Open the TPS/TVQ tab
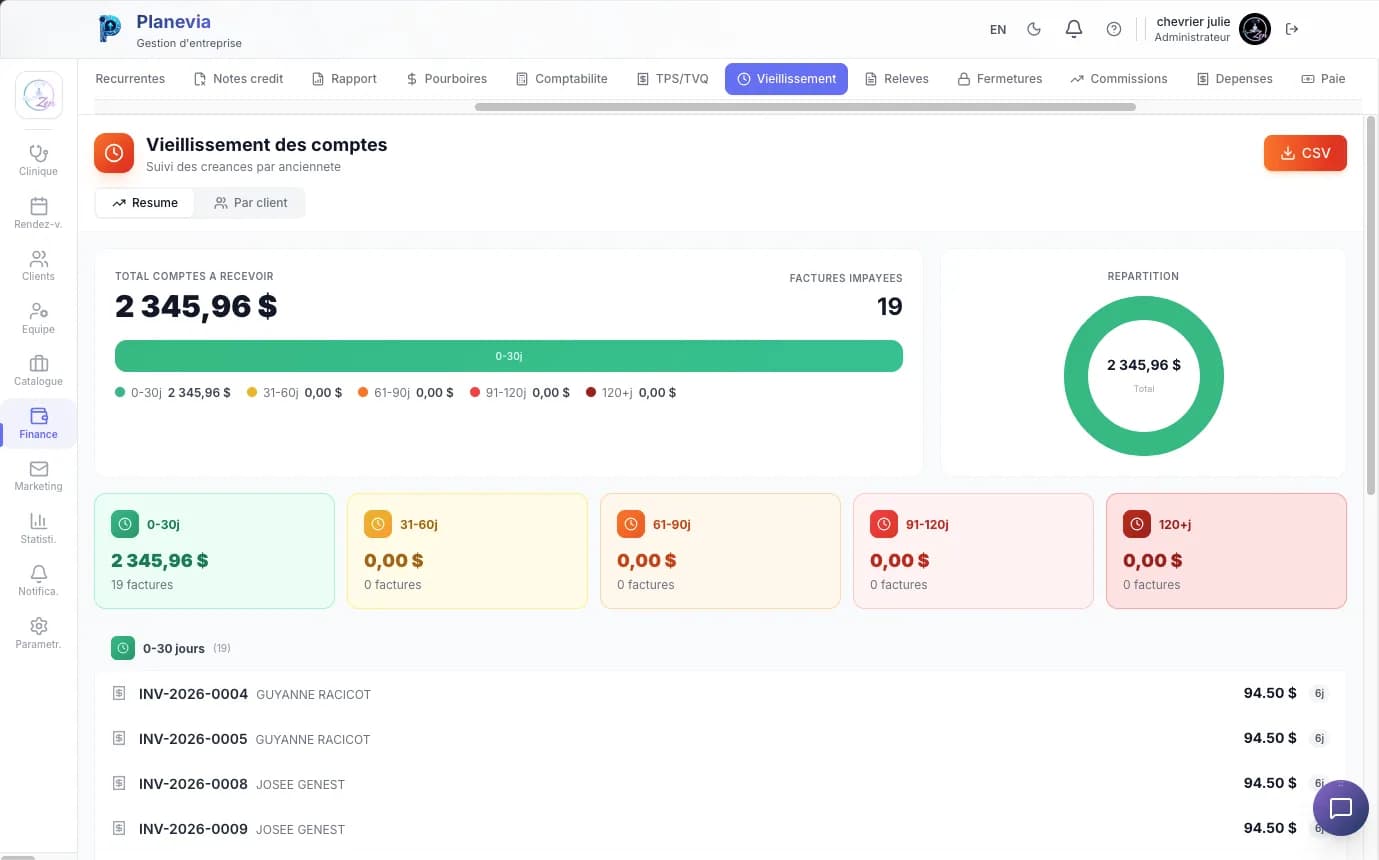 (x=672, y=79)
